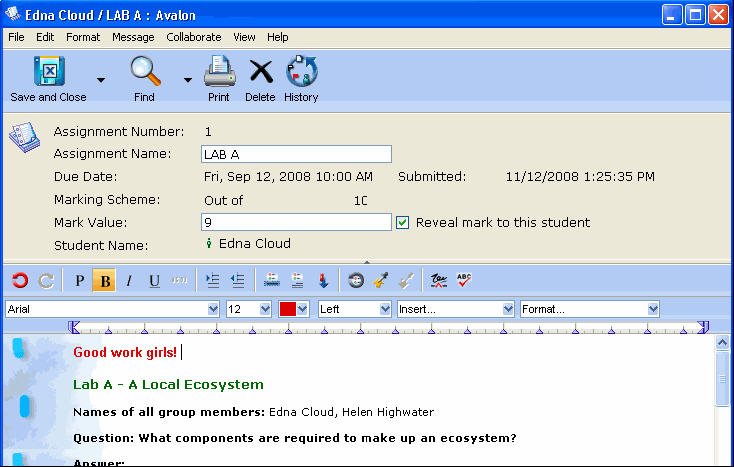Image resolution: width=734 pixels, height=467 pixels.
Task: Toggle Underline formatting
Action: (154, 281)
